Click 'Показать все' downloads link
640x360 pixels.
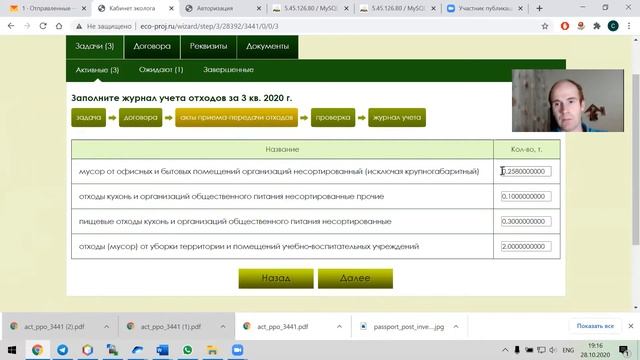pyautogui.click(x=595, y=326)
